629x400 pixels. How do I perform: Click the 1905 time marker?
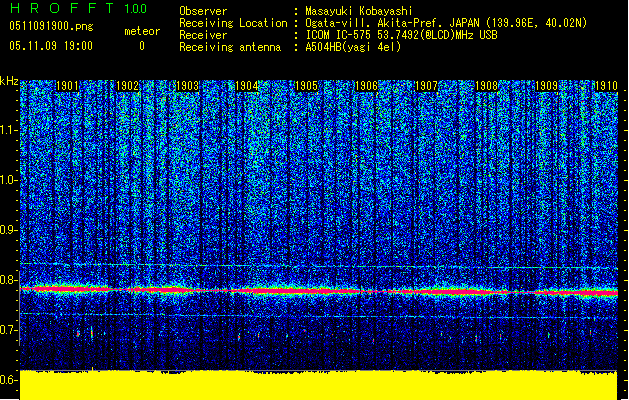[306, 86]
